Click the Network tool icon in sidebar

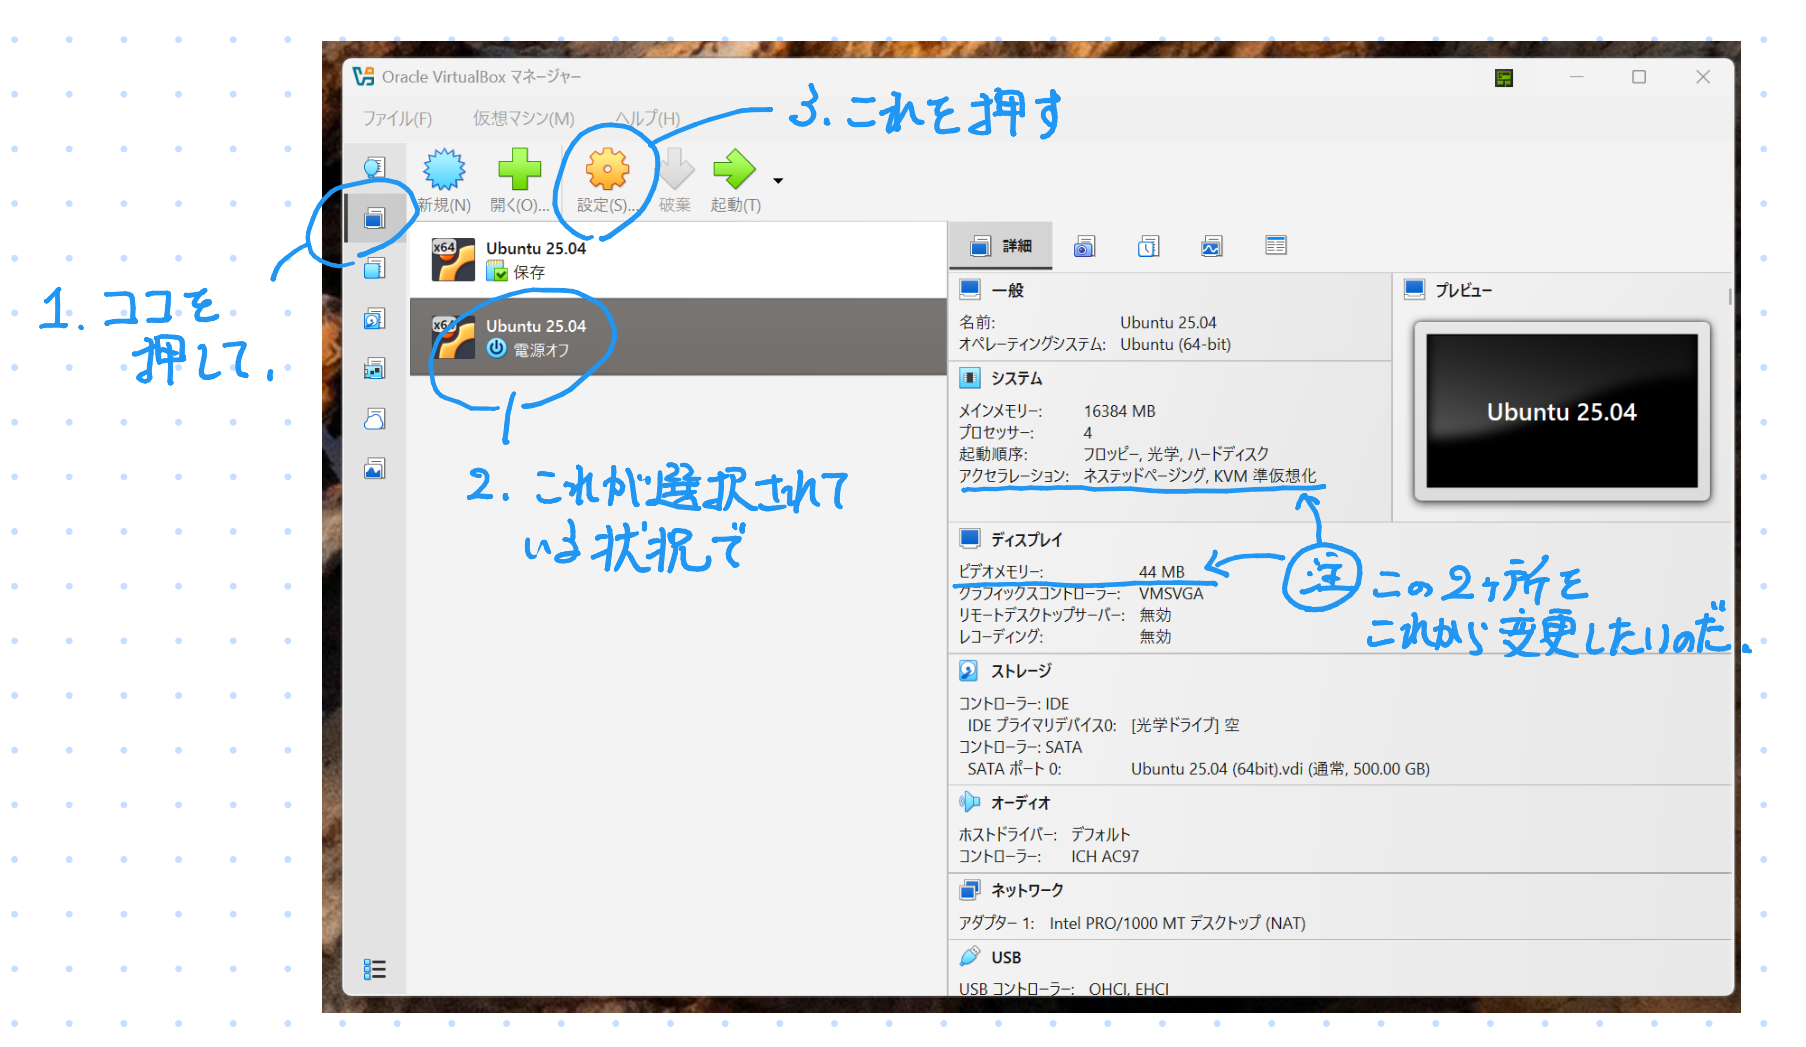coord(374,369)
